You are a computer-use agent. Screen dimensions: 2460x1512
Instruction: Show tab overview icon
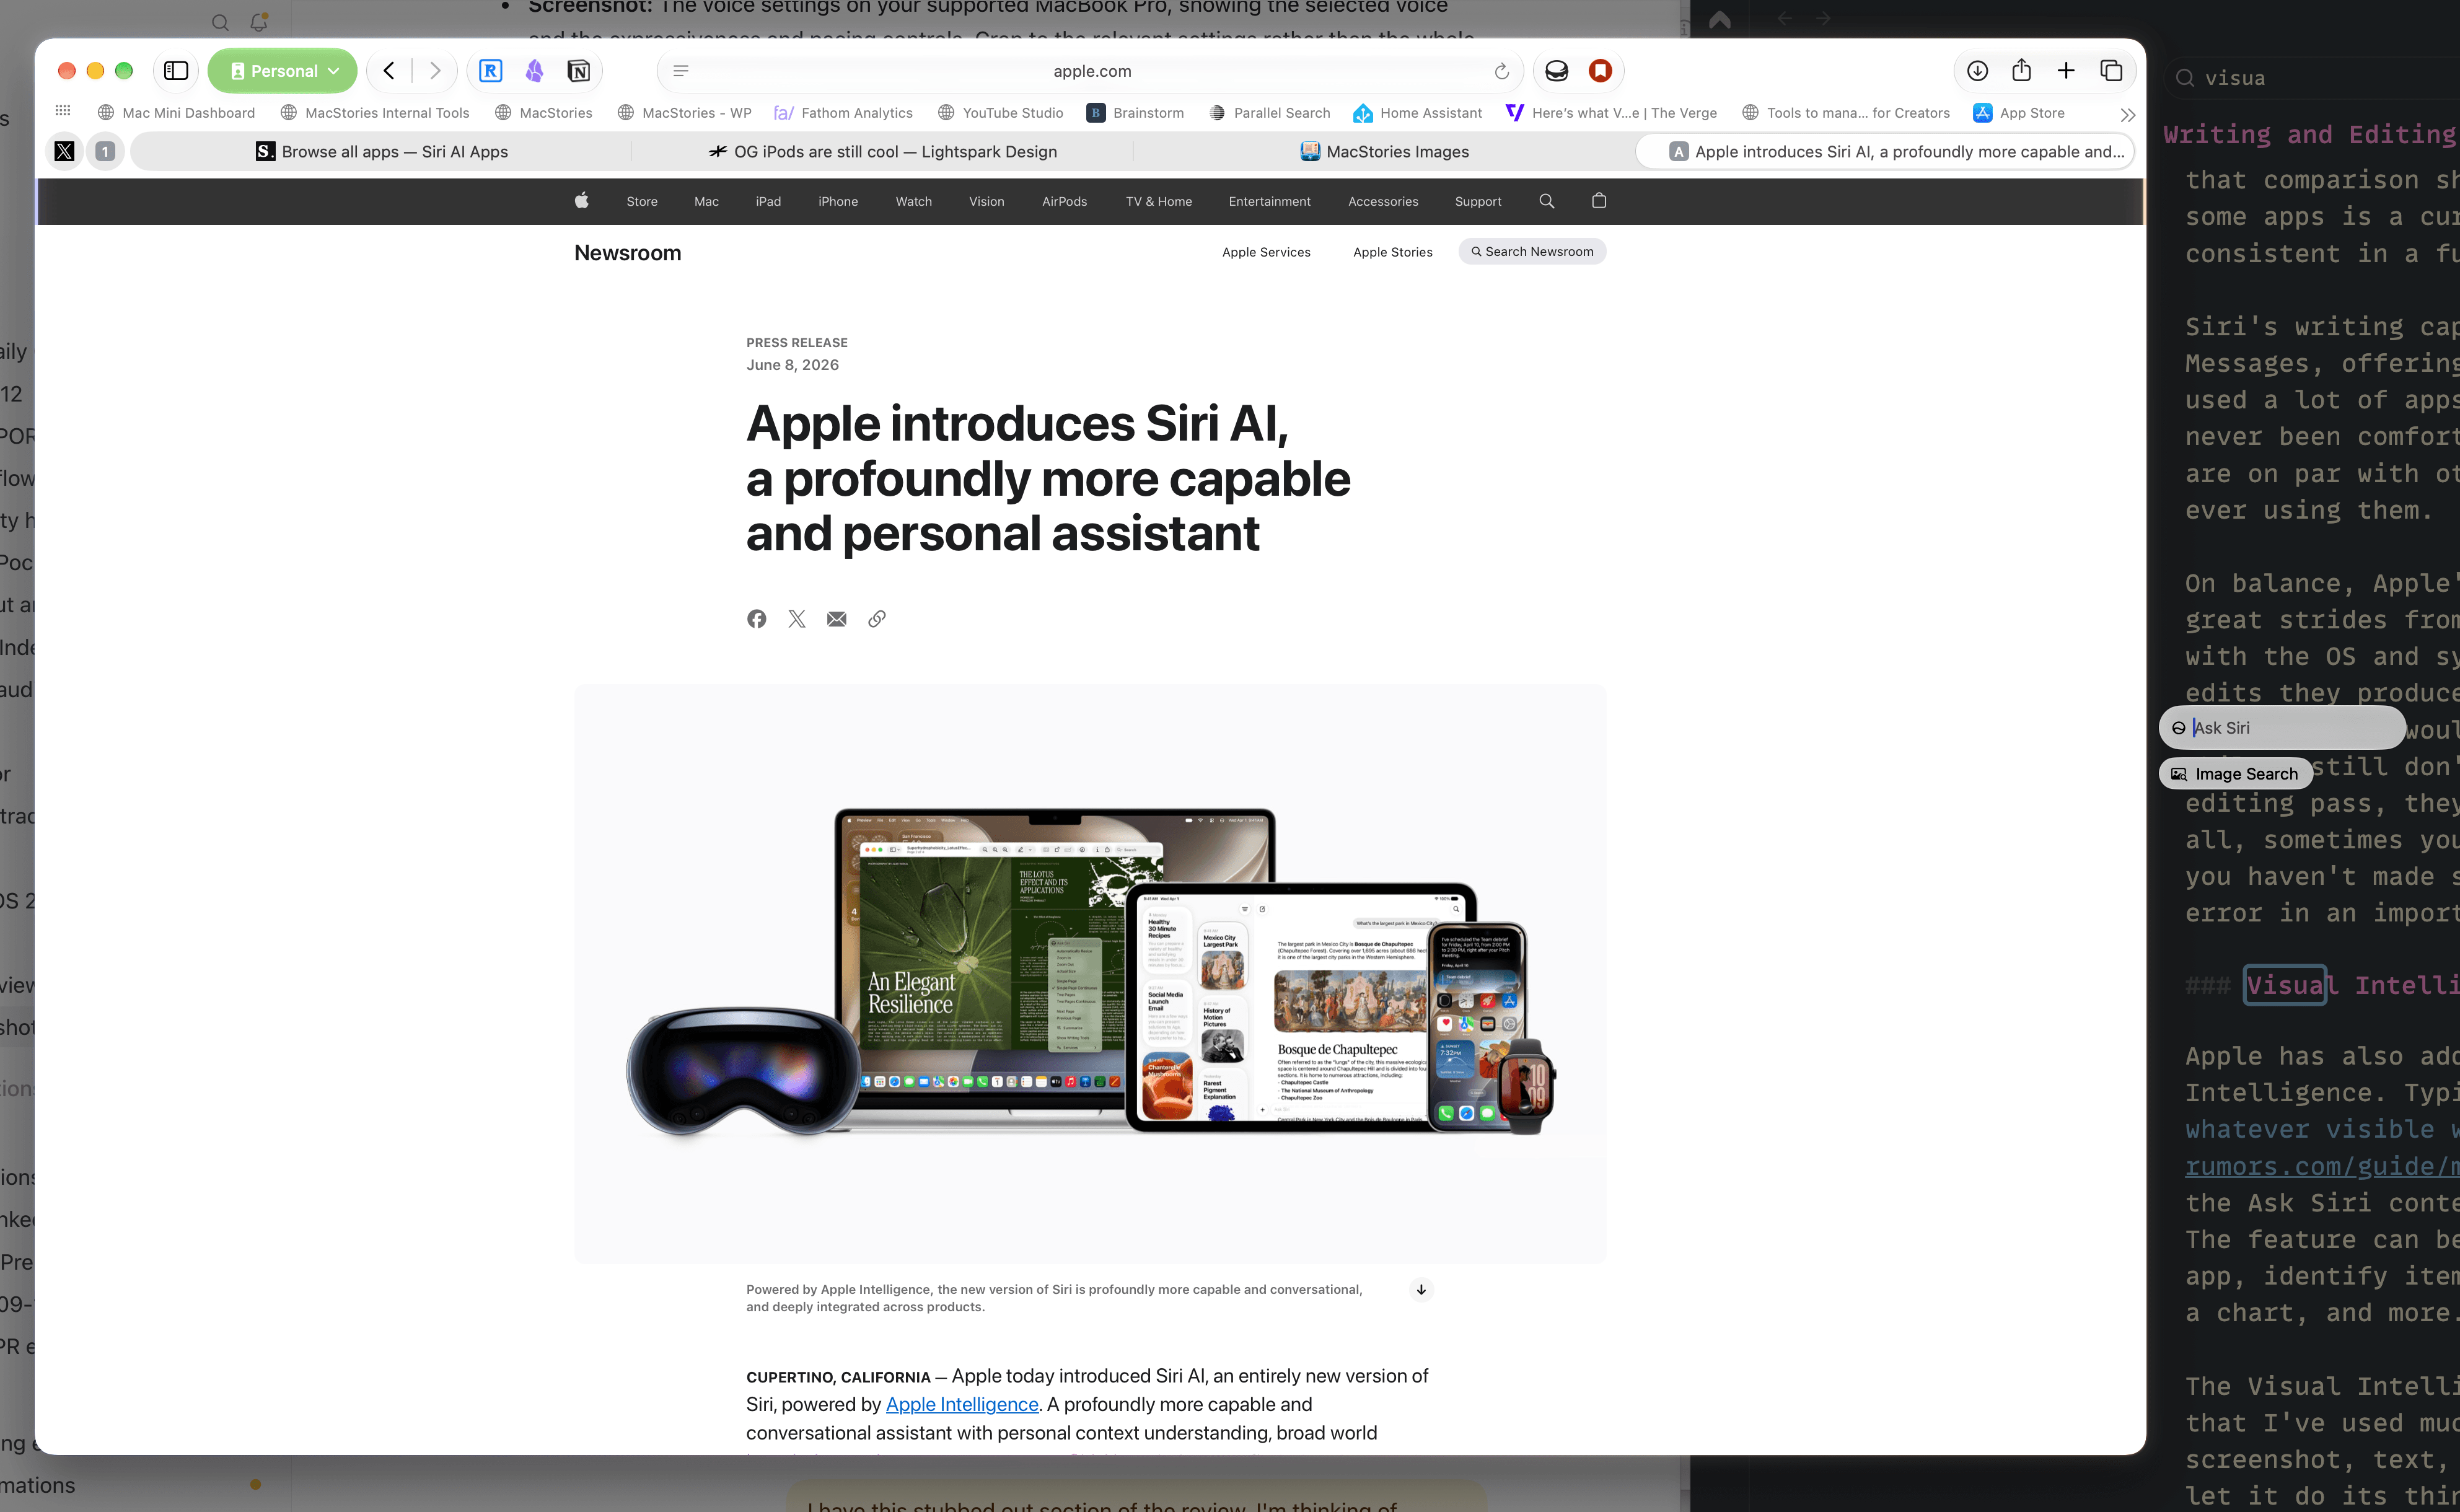pyautogui.click(x=2111, y=71)
